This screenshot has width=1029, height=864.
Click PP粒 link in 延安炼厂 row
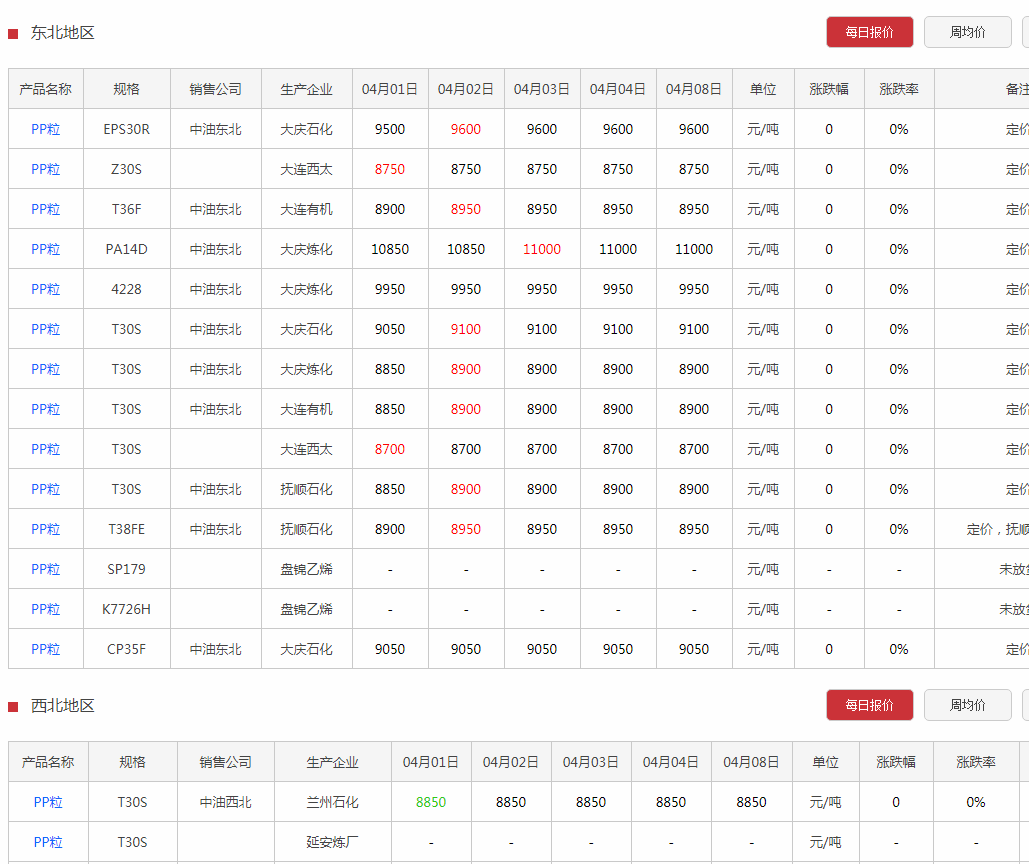coord(48,842)
